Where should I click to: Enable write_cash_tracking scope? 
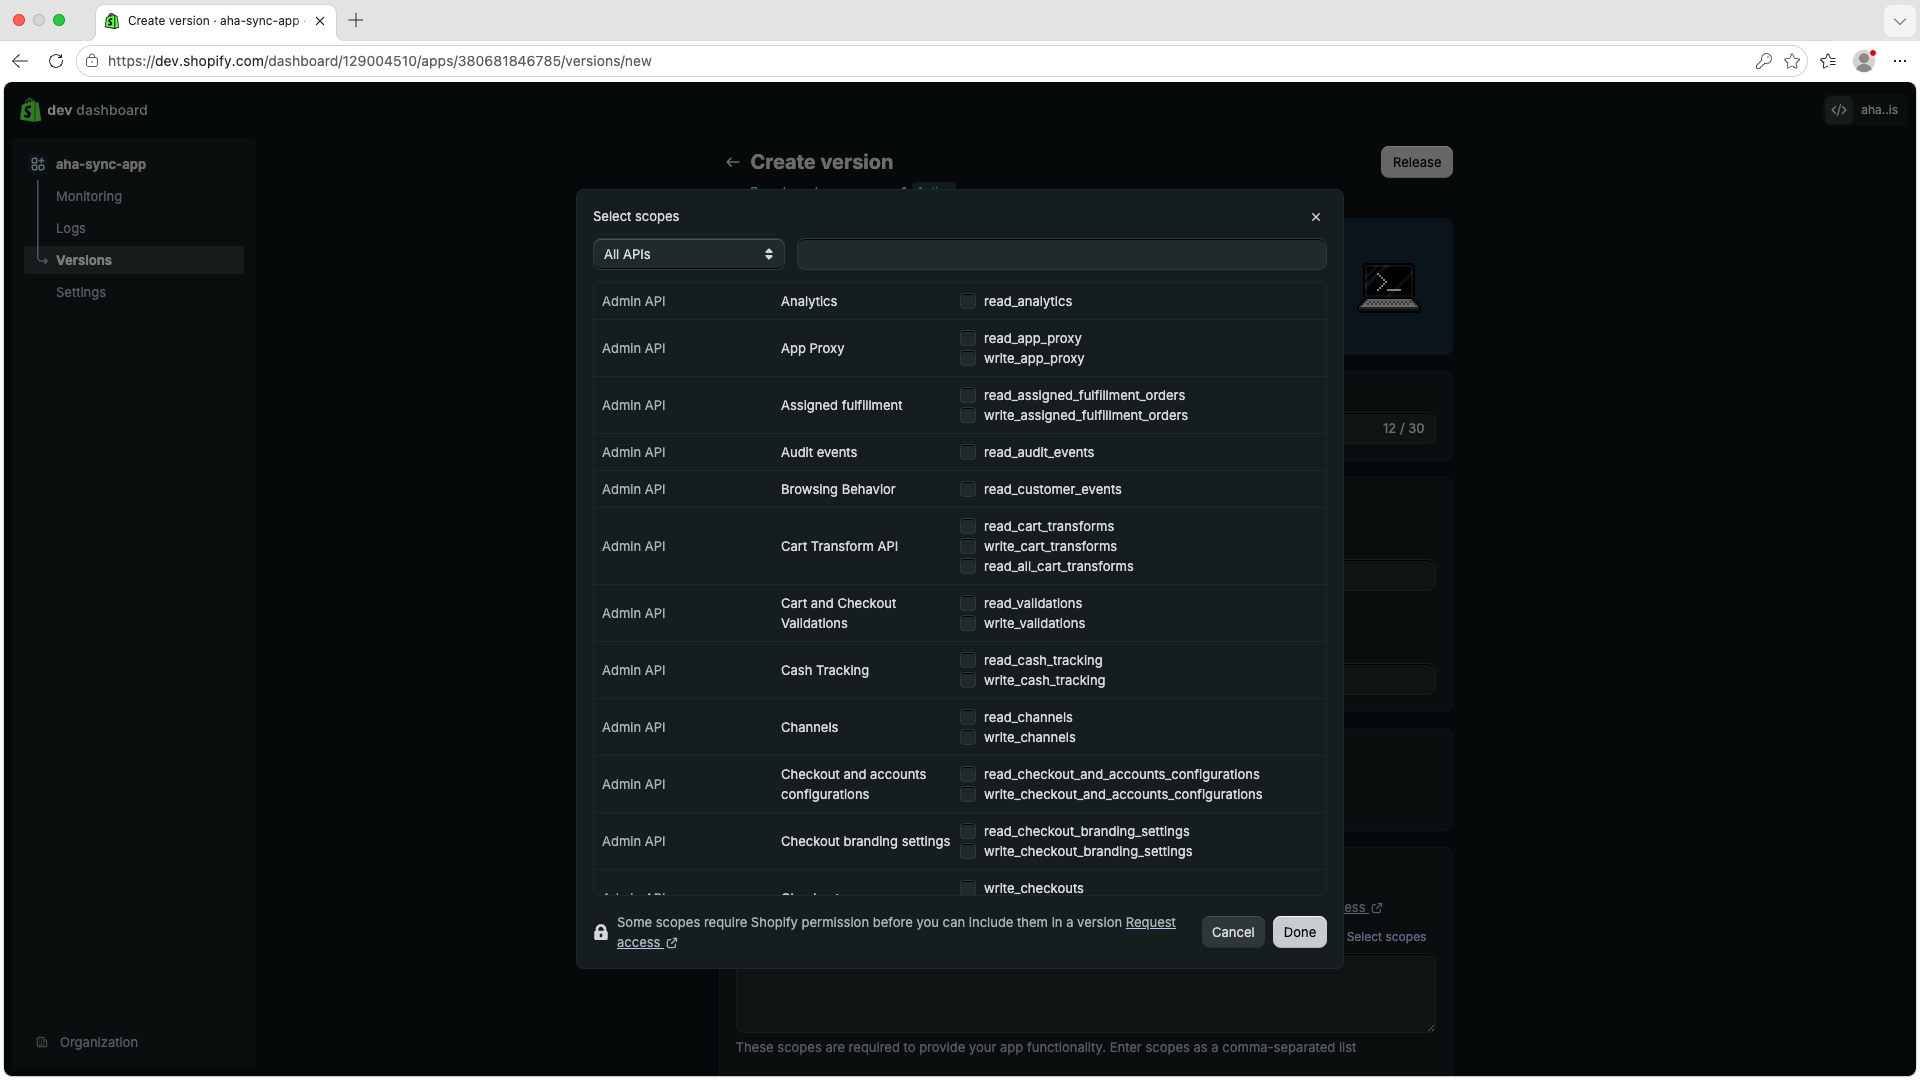(968, 680)
